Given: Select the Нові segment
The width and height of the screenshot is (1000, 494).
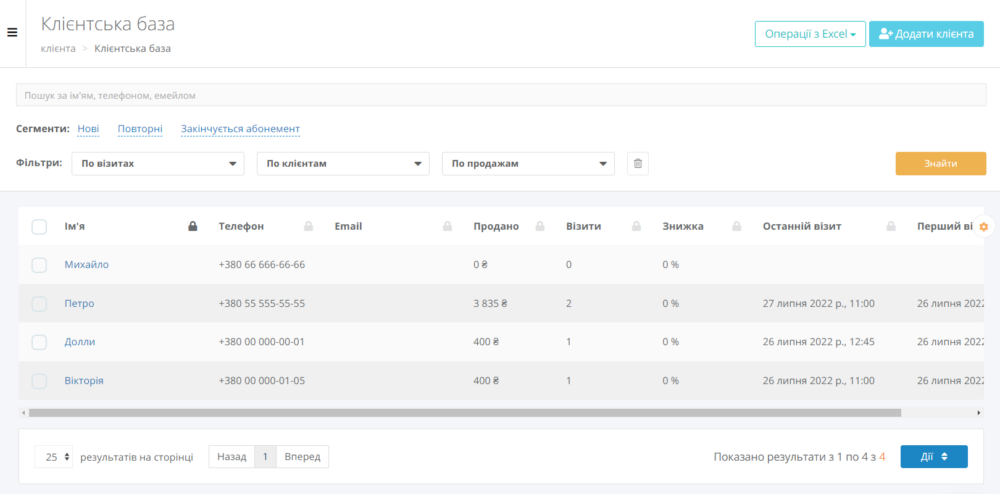Looking at the screenshot, I should [x=88, y=129].
